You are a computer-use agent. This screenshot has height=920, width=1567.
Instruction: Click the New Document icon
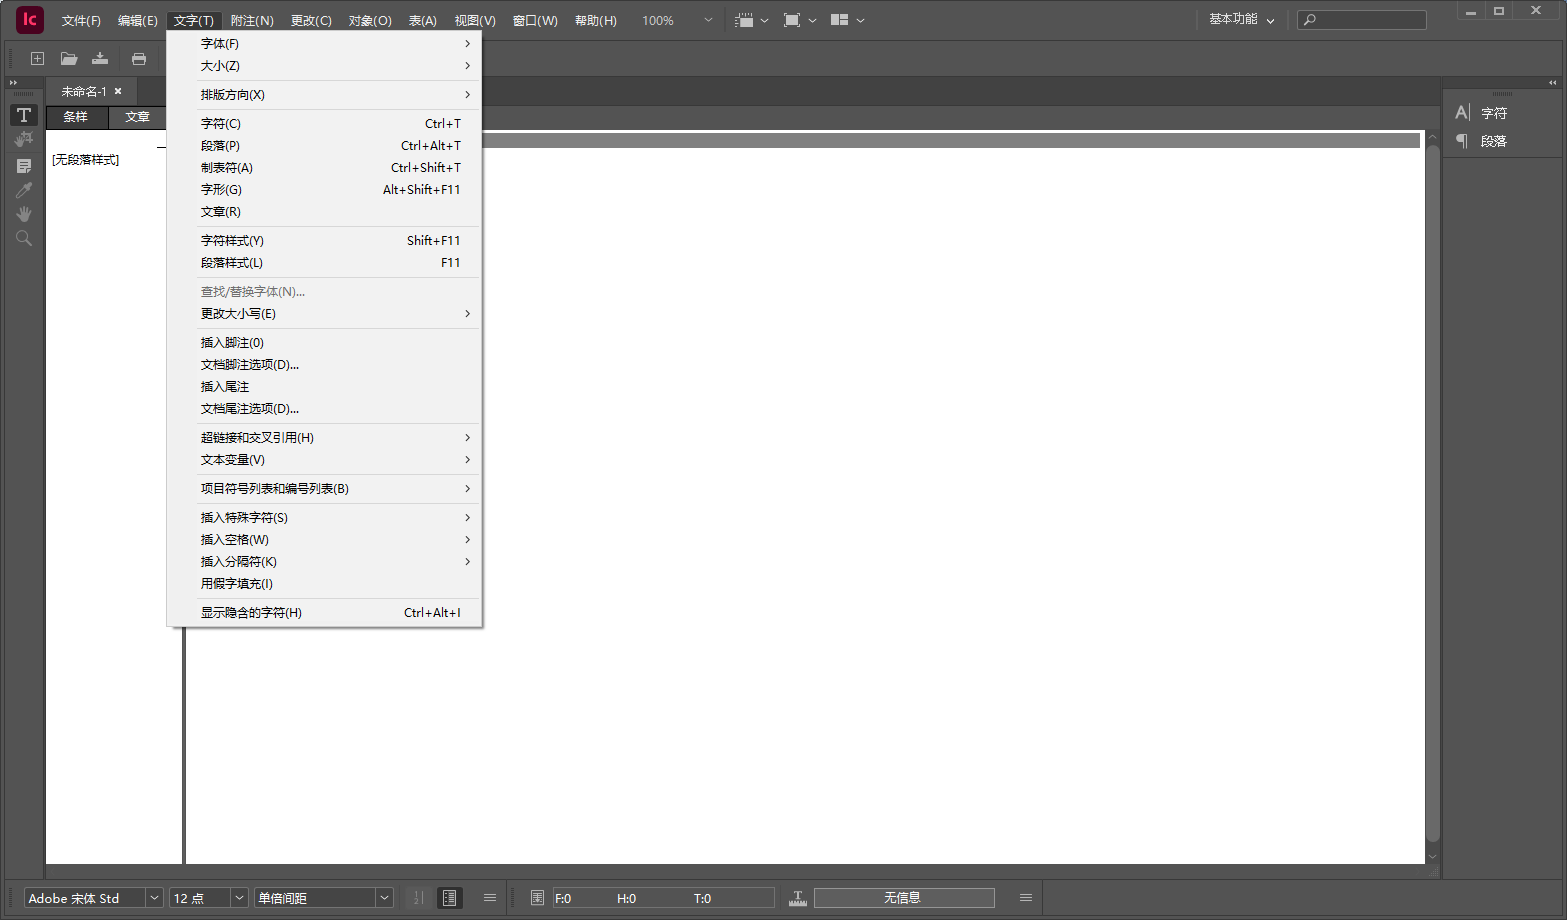click(x=37, y=58)
